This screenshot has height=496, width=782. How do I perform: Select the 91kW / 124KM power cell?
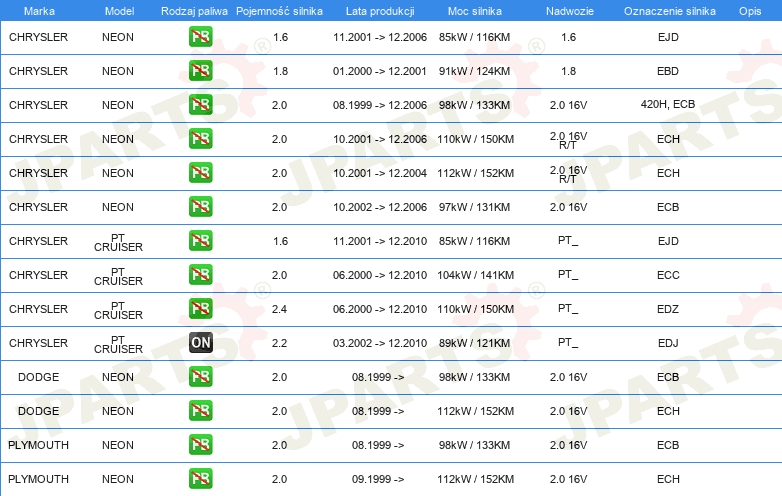click(475, 71)
